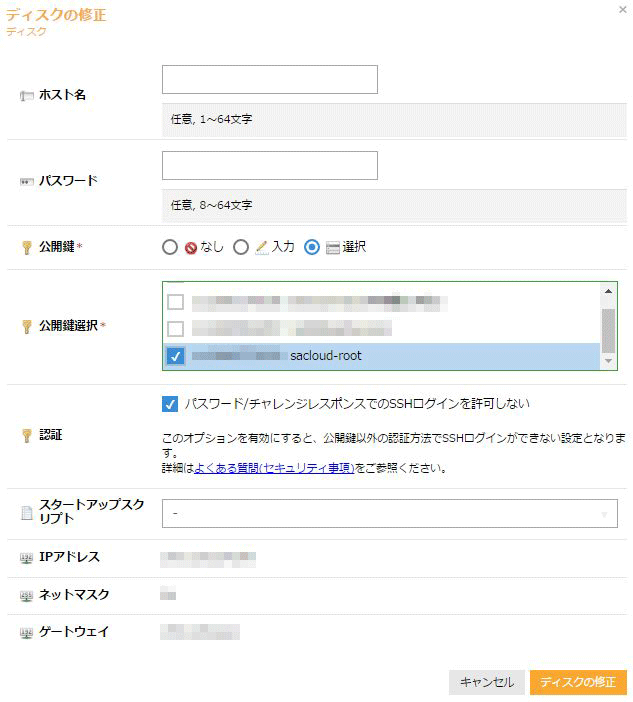Select the 入力 public key radio option

click(x=241, y=247)
